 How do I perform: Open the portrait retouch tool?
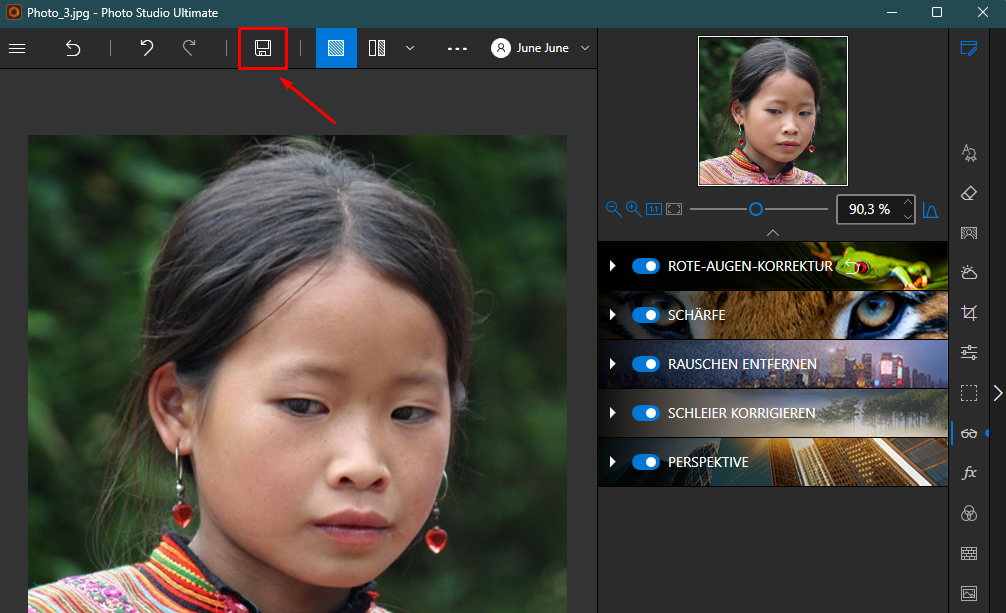pos(969,233)
